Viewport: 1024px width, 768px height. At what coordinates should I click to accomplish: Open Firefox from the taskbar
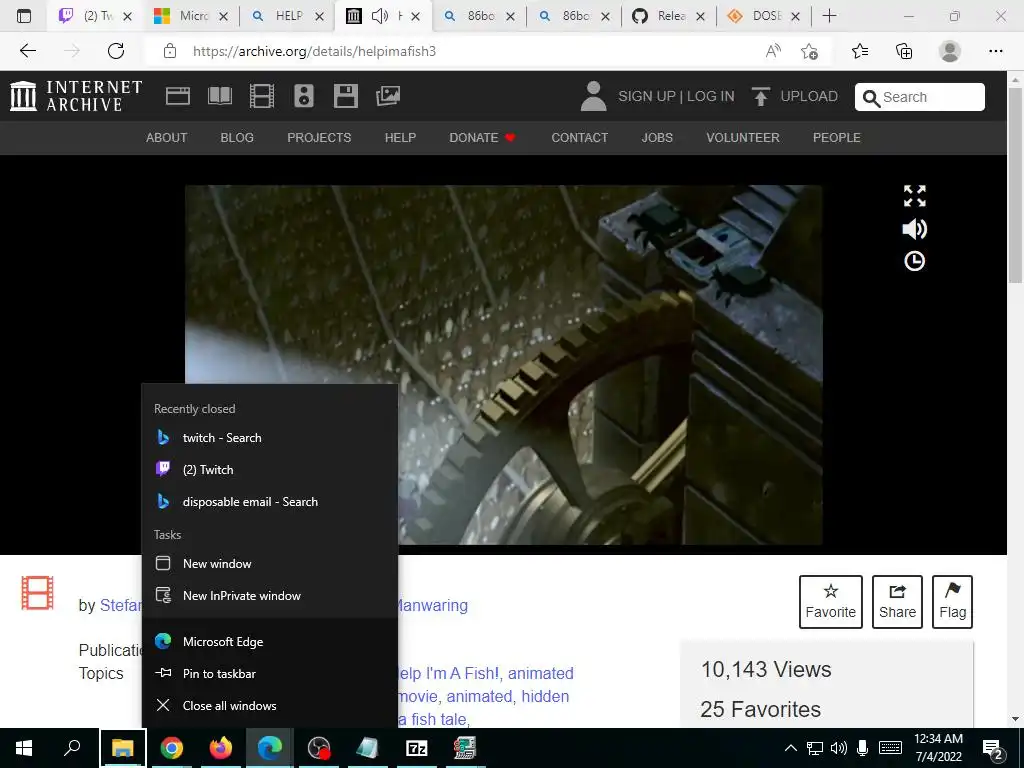(x=221, y=748)
